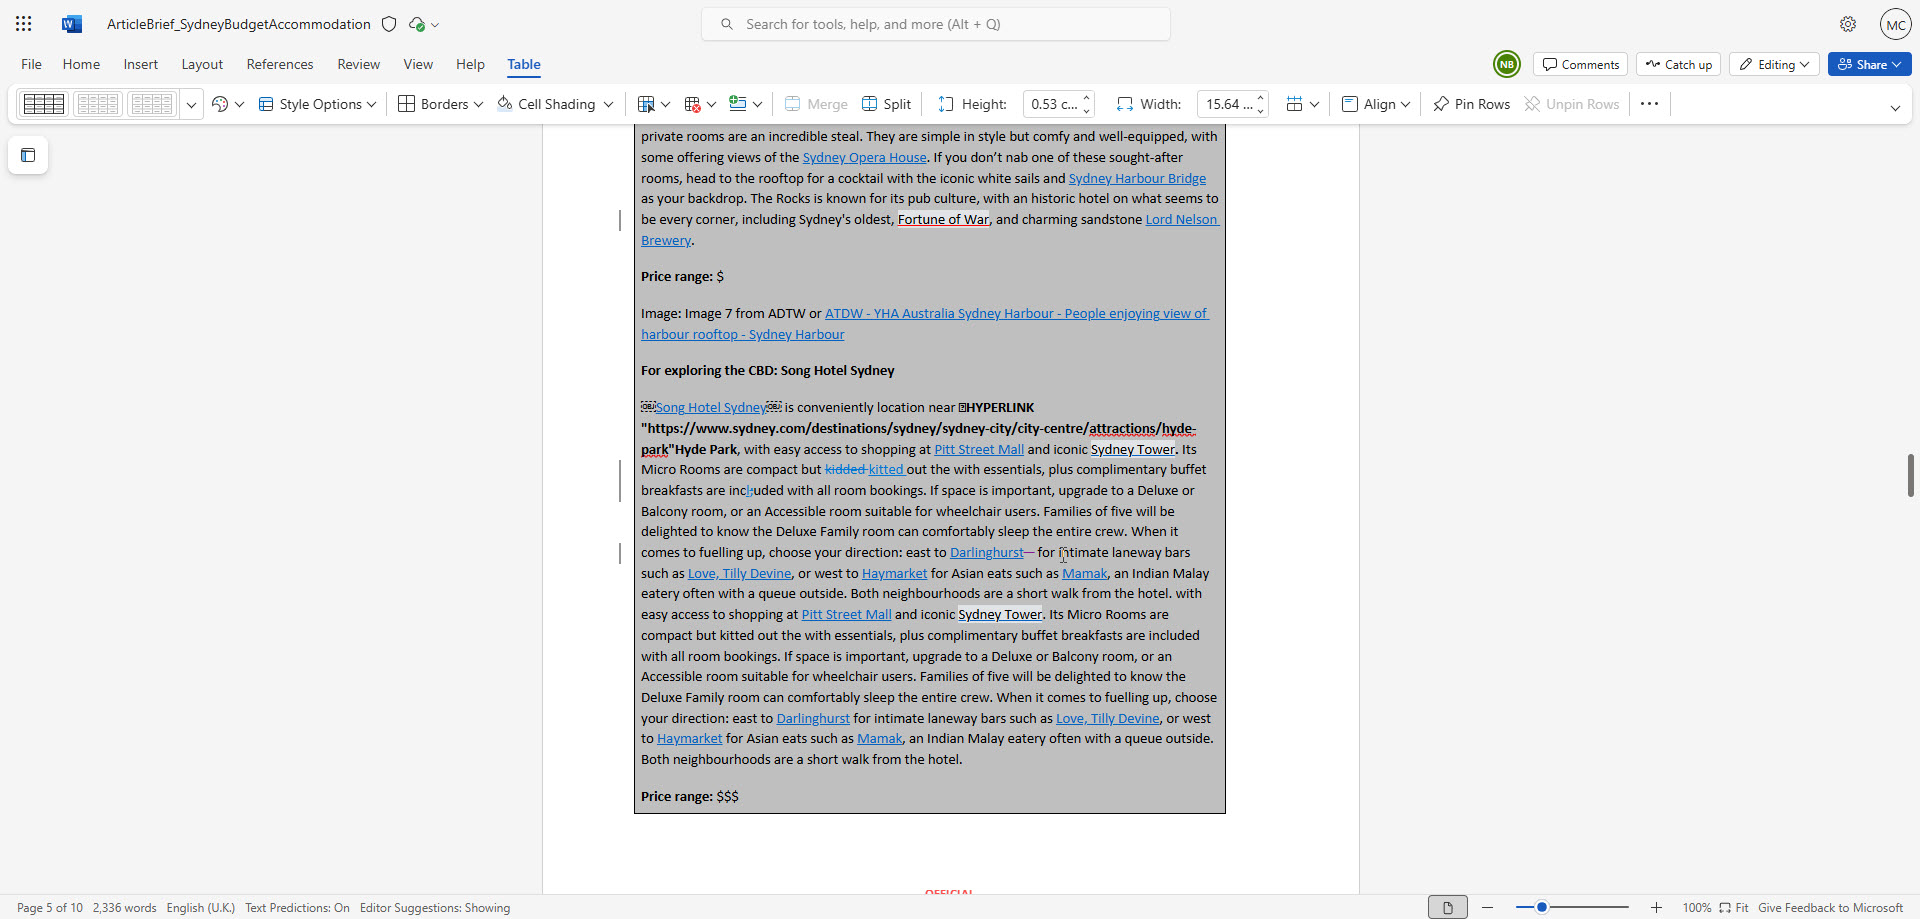Screen dimensions: 1920x919
Task: Toggle Text Predictions: On in status bar
Action: (x=297, y=908)
